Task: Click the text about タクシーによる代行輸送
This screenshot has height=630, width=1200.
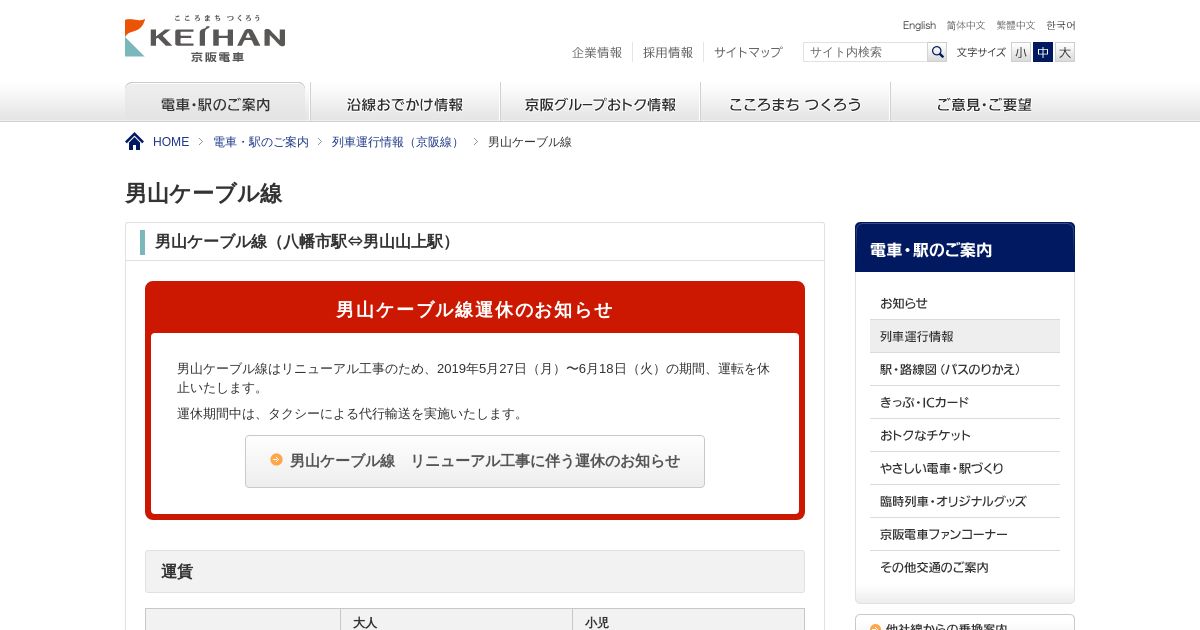Action: 350,413
